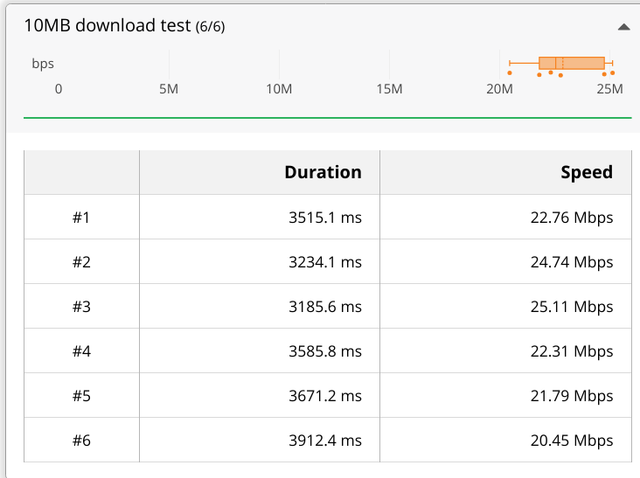Click the 10M axis label

point(279,89)
